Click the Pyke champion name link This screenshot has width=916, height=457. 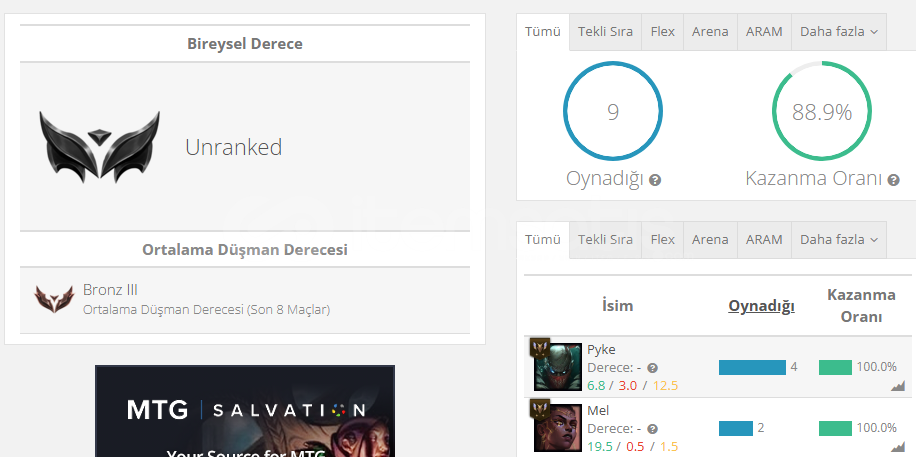601,349
